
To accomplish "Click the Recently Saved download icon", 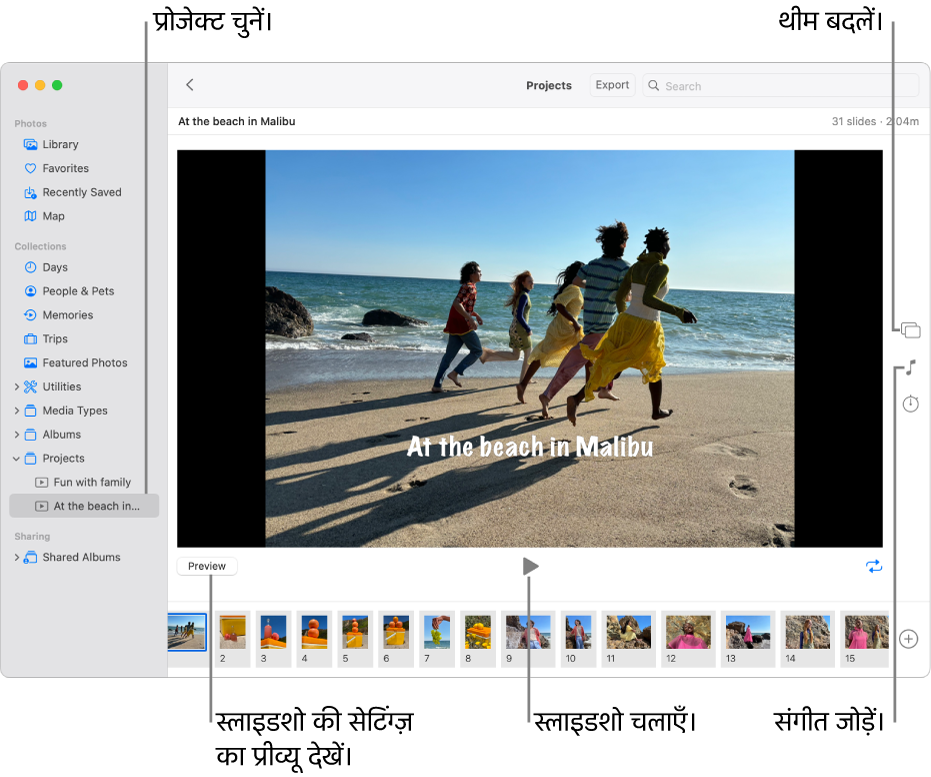I will coord(30,192).
